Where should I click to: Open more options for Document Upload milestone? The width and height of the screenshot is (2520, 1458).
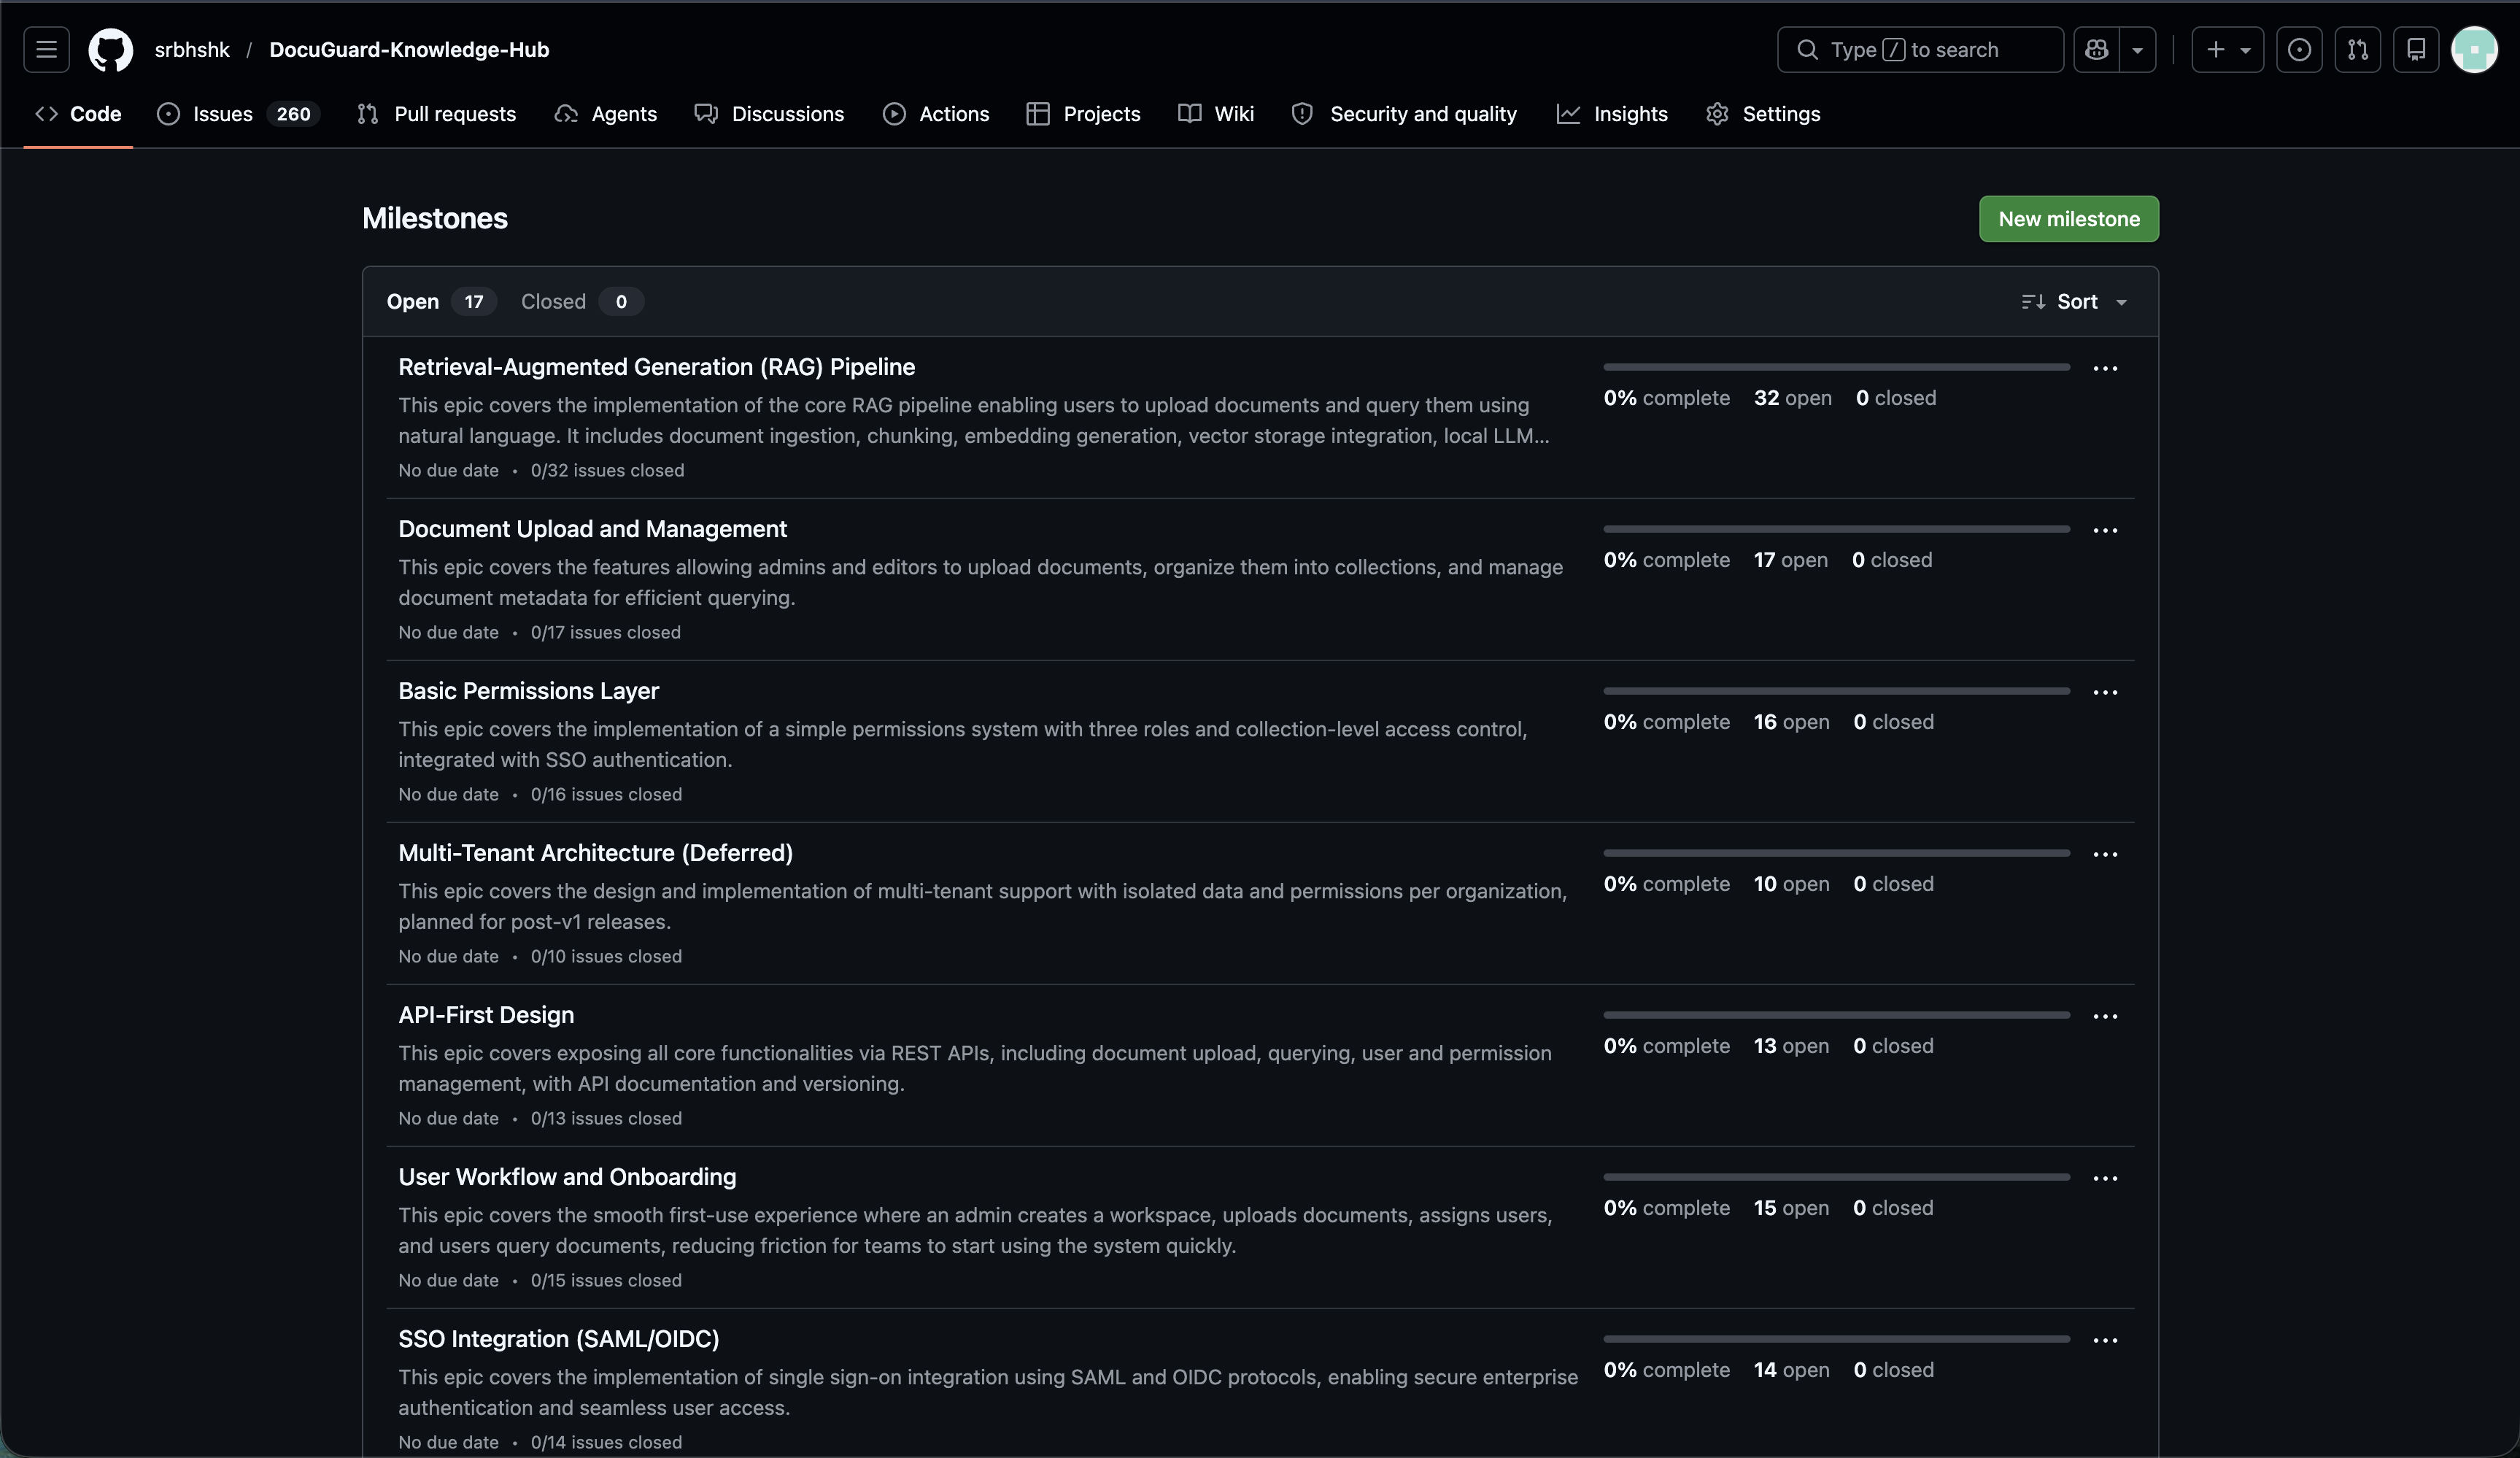click(x=2105, y=531)
